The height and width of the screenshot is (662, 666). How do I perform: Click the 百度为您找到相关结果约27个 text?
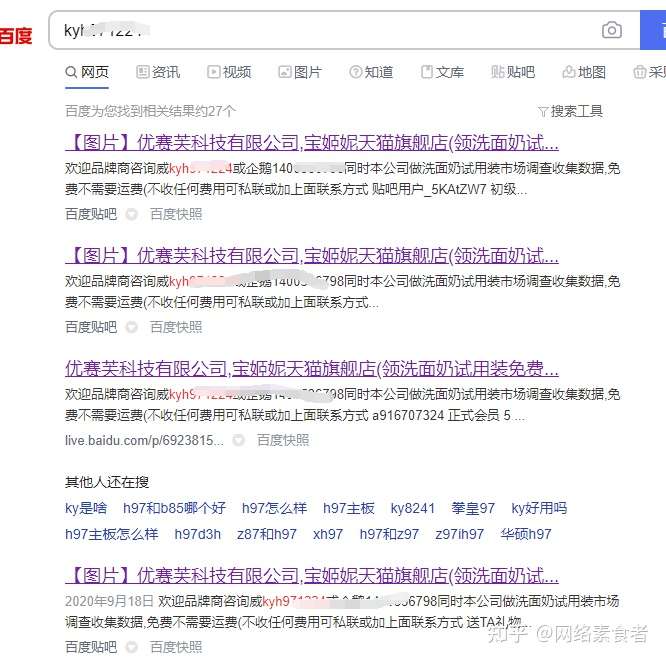(150, 111)
